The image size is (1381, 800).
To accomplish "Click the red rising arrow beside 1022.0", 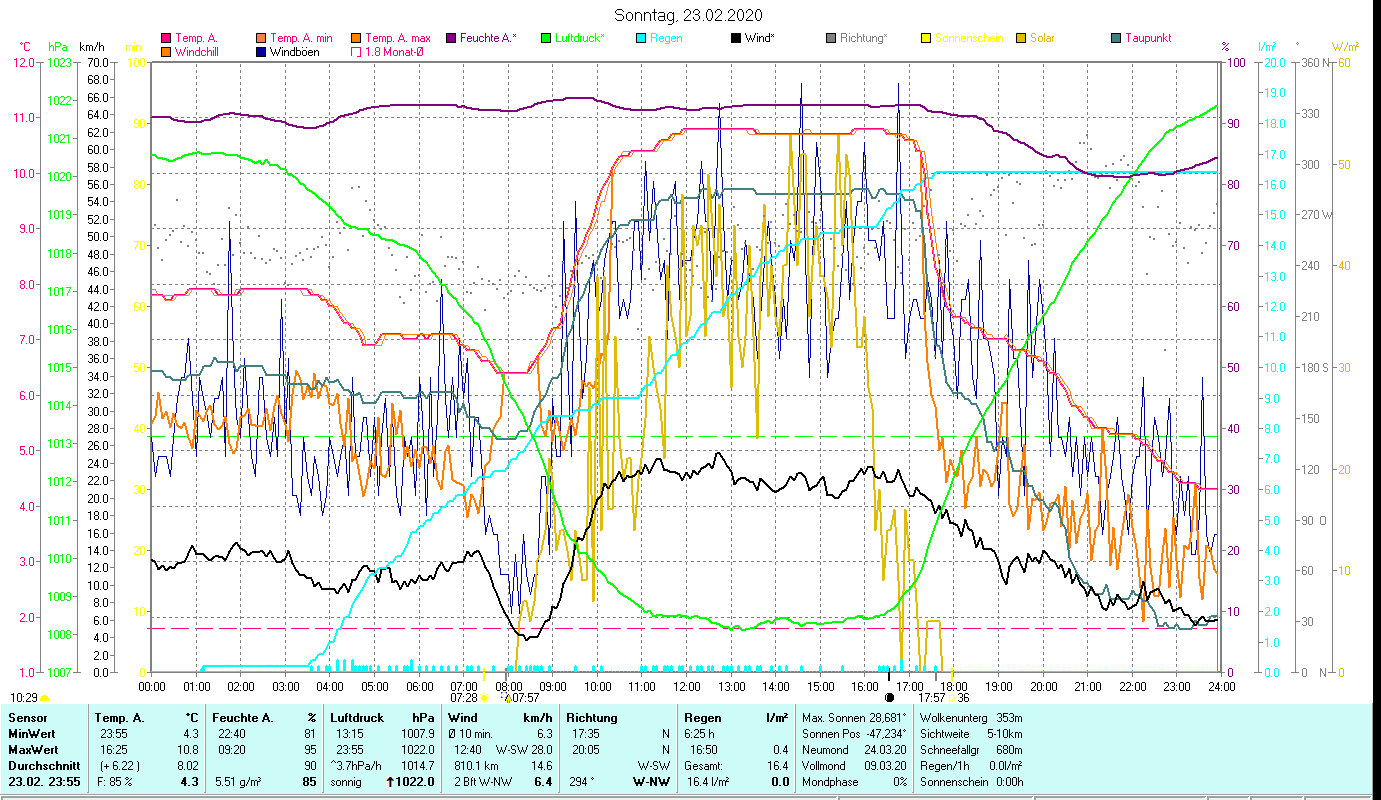I will tap(392, 782).
